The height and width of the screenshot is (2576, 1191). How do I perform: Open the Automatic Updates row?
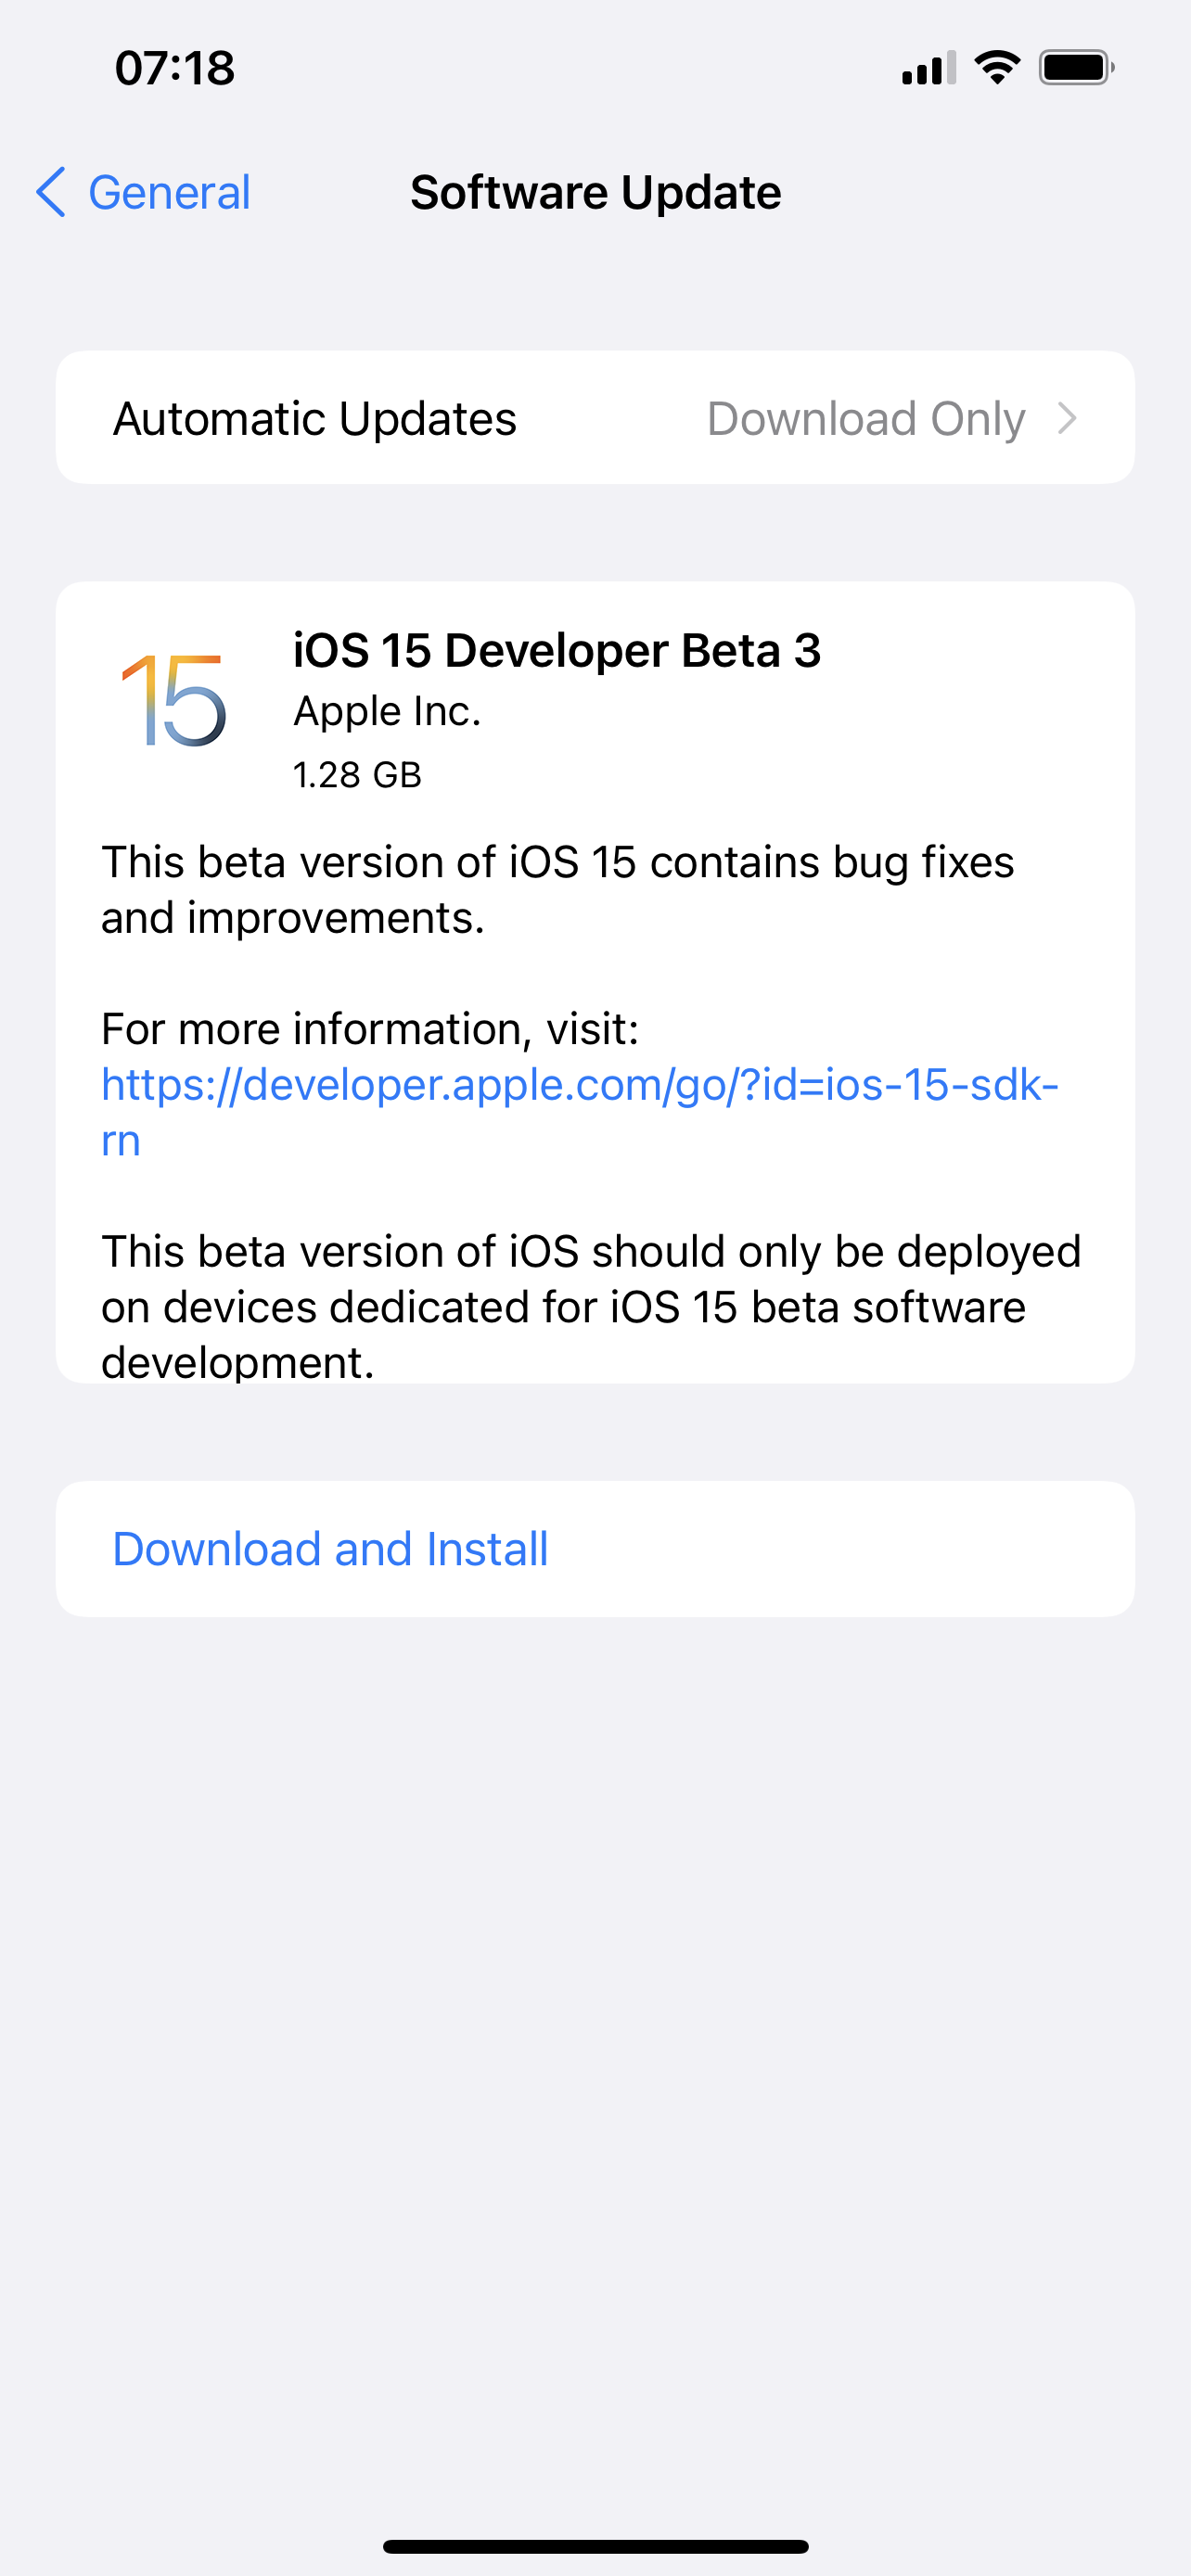[x=315, y=418]
